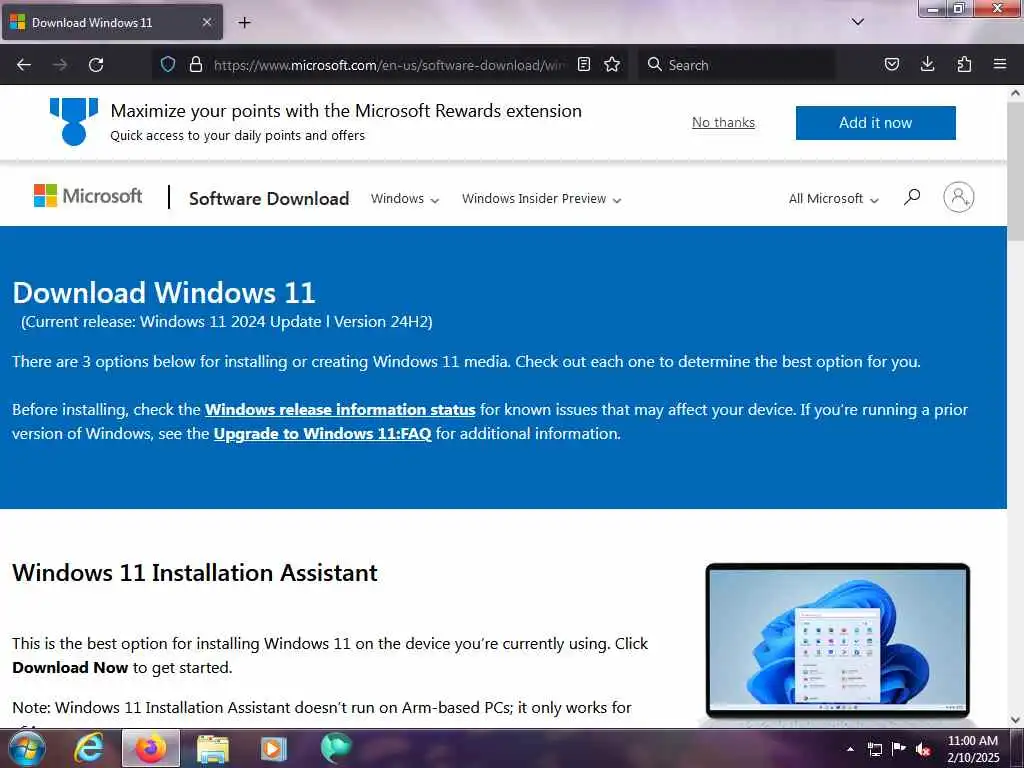Click the Microsoft Rewards medal icon
This screenshot has height=768, width=1024.
click(x=74, y=121)
